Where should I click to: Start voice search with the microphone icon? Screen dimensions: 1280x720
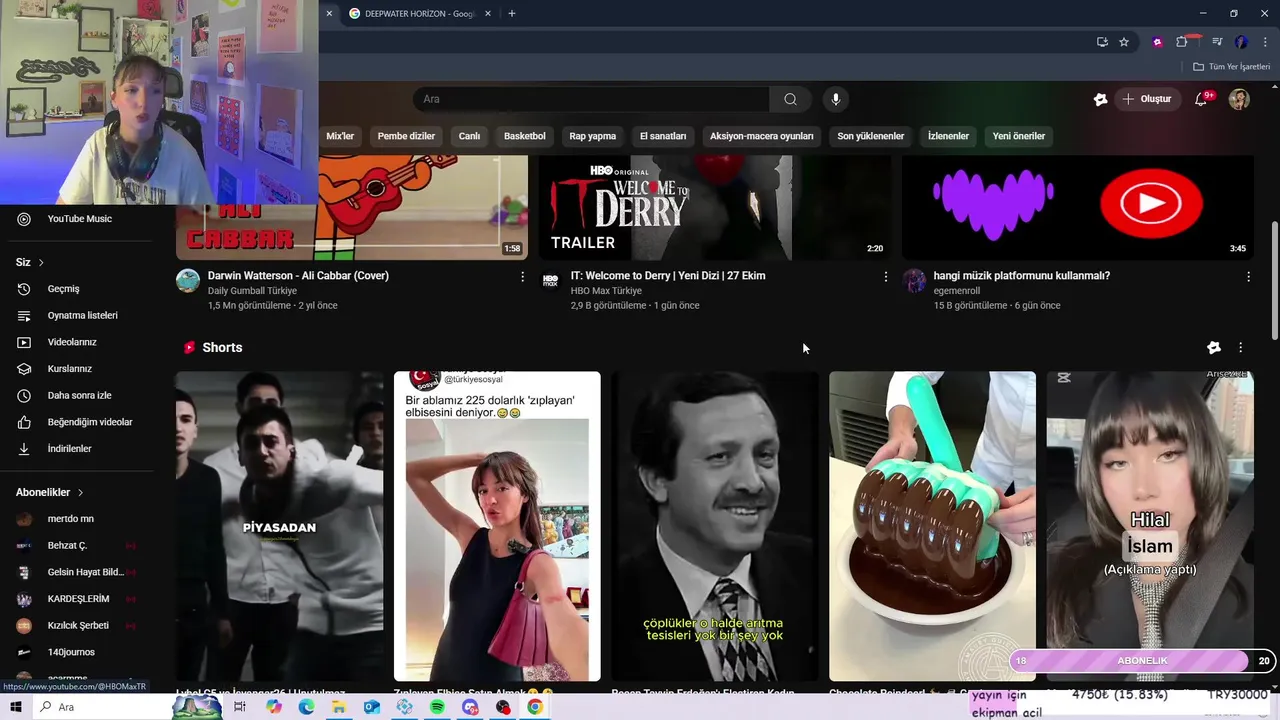(836, 99)
